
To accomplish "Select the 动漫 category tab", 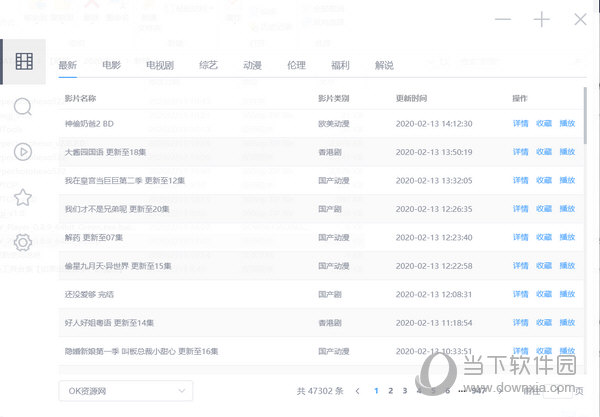I will tap(251, 65).
